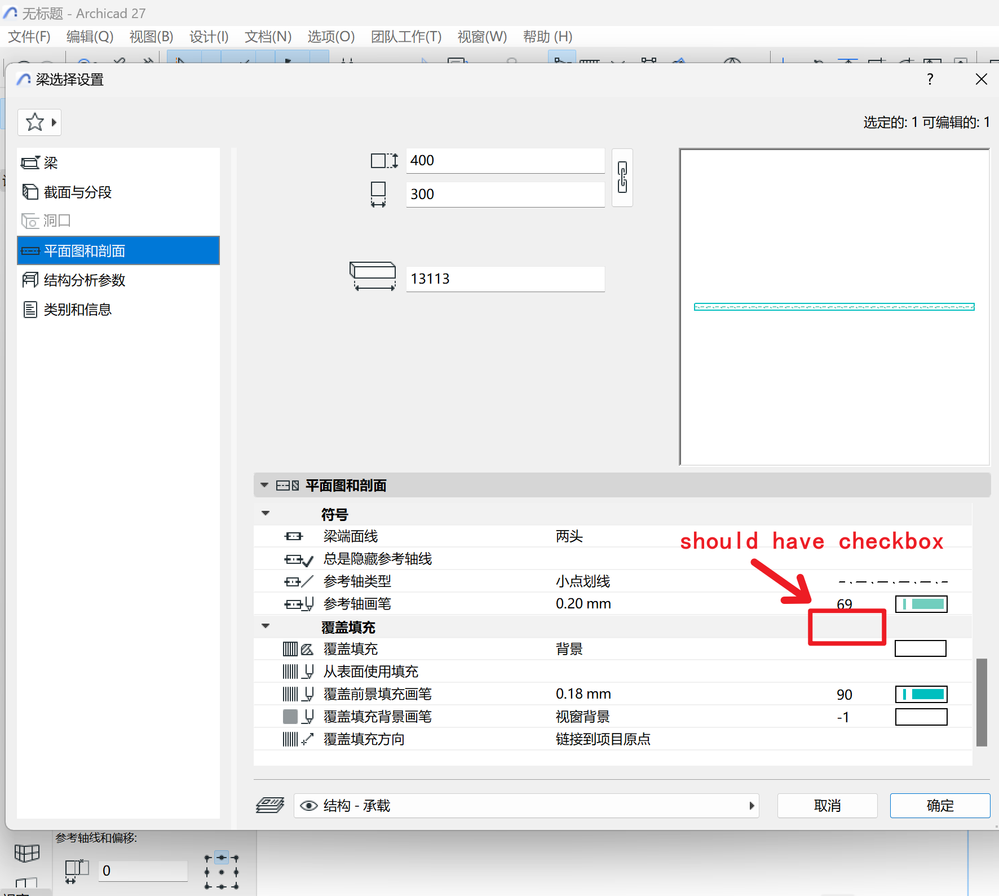Open the 视图(B) menu
Viewport: 999px width, 896px height.
point(151,36)
